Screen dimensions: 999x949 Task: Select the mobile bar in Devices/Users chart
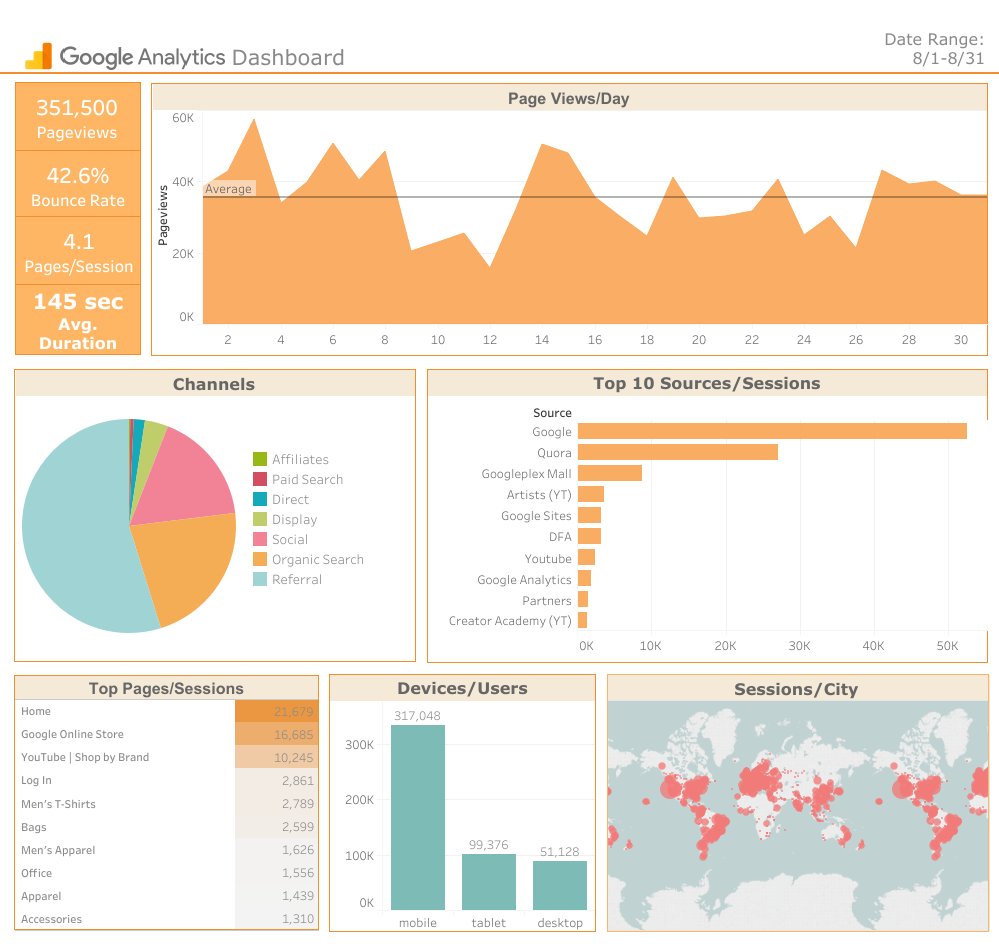(418, 820)
